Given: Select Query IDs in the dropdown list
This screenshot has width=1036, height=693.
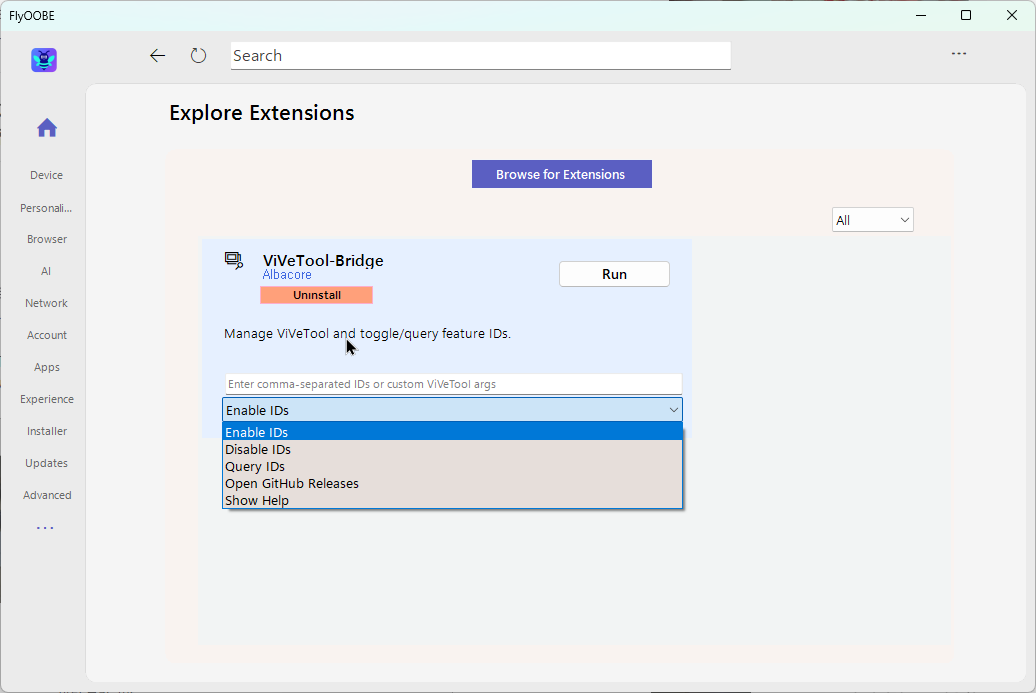Looking at the screenshot, I should [453, 466].
